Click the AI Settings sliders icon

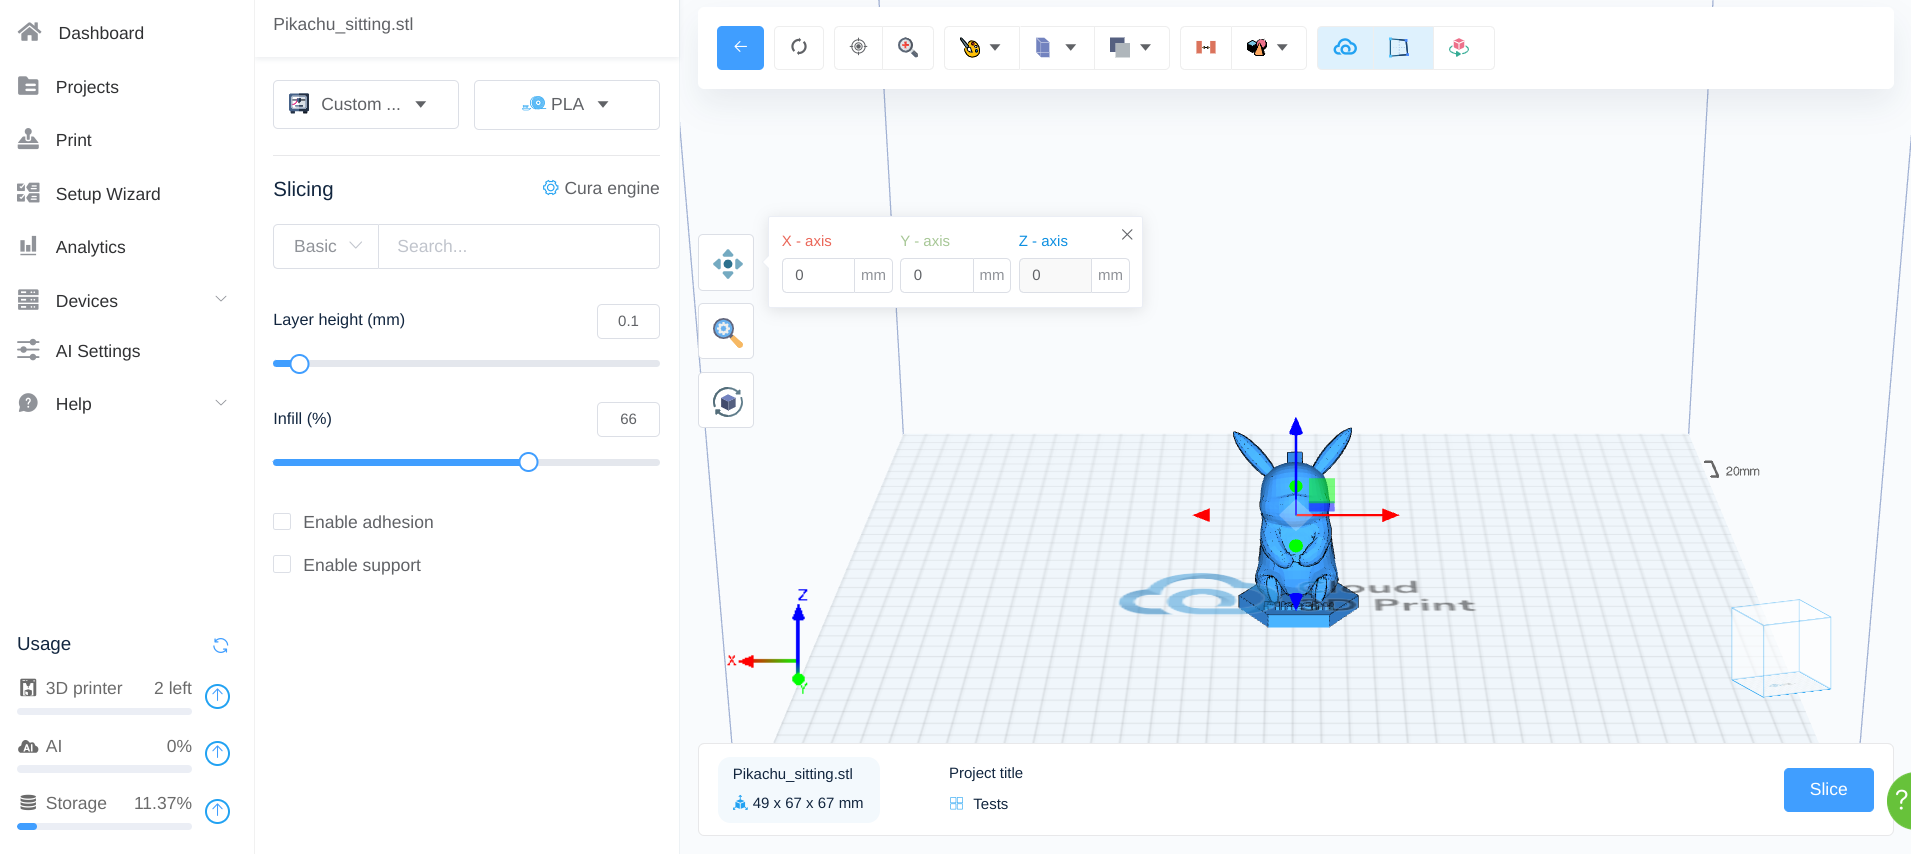coord(28,350)
